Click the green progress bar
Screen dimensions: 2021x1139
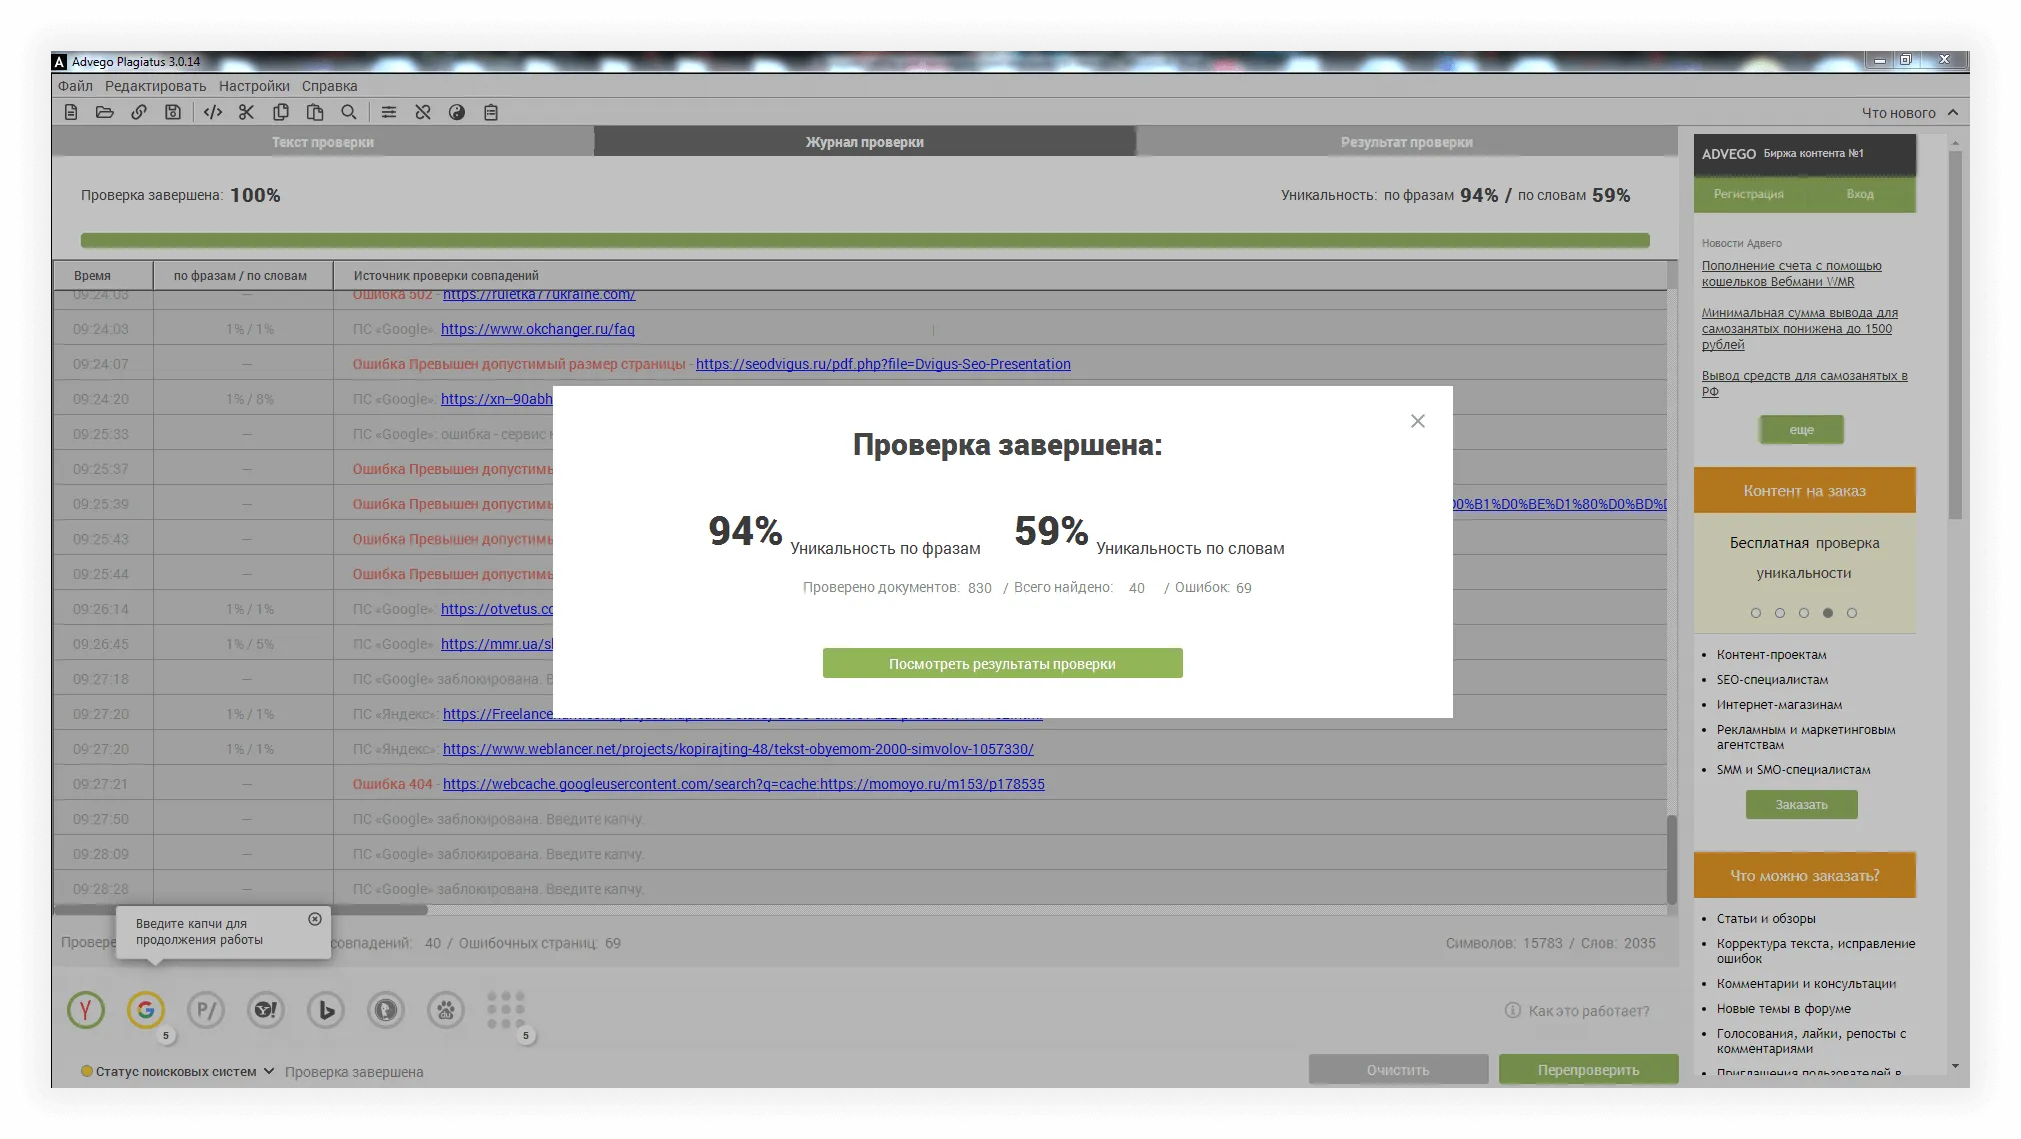(x=865, y=240)
